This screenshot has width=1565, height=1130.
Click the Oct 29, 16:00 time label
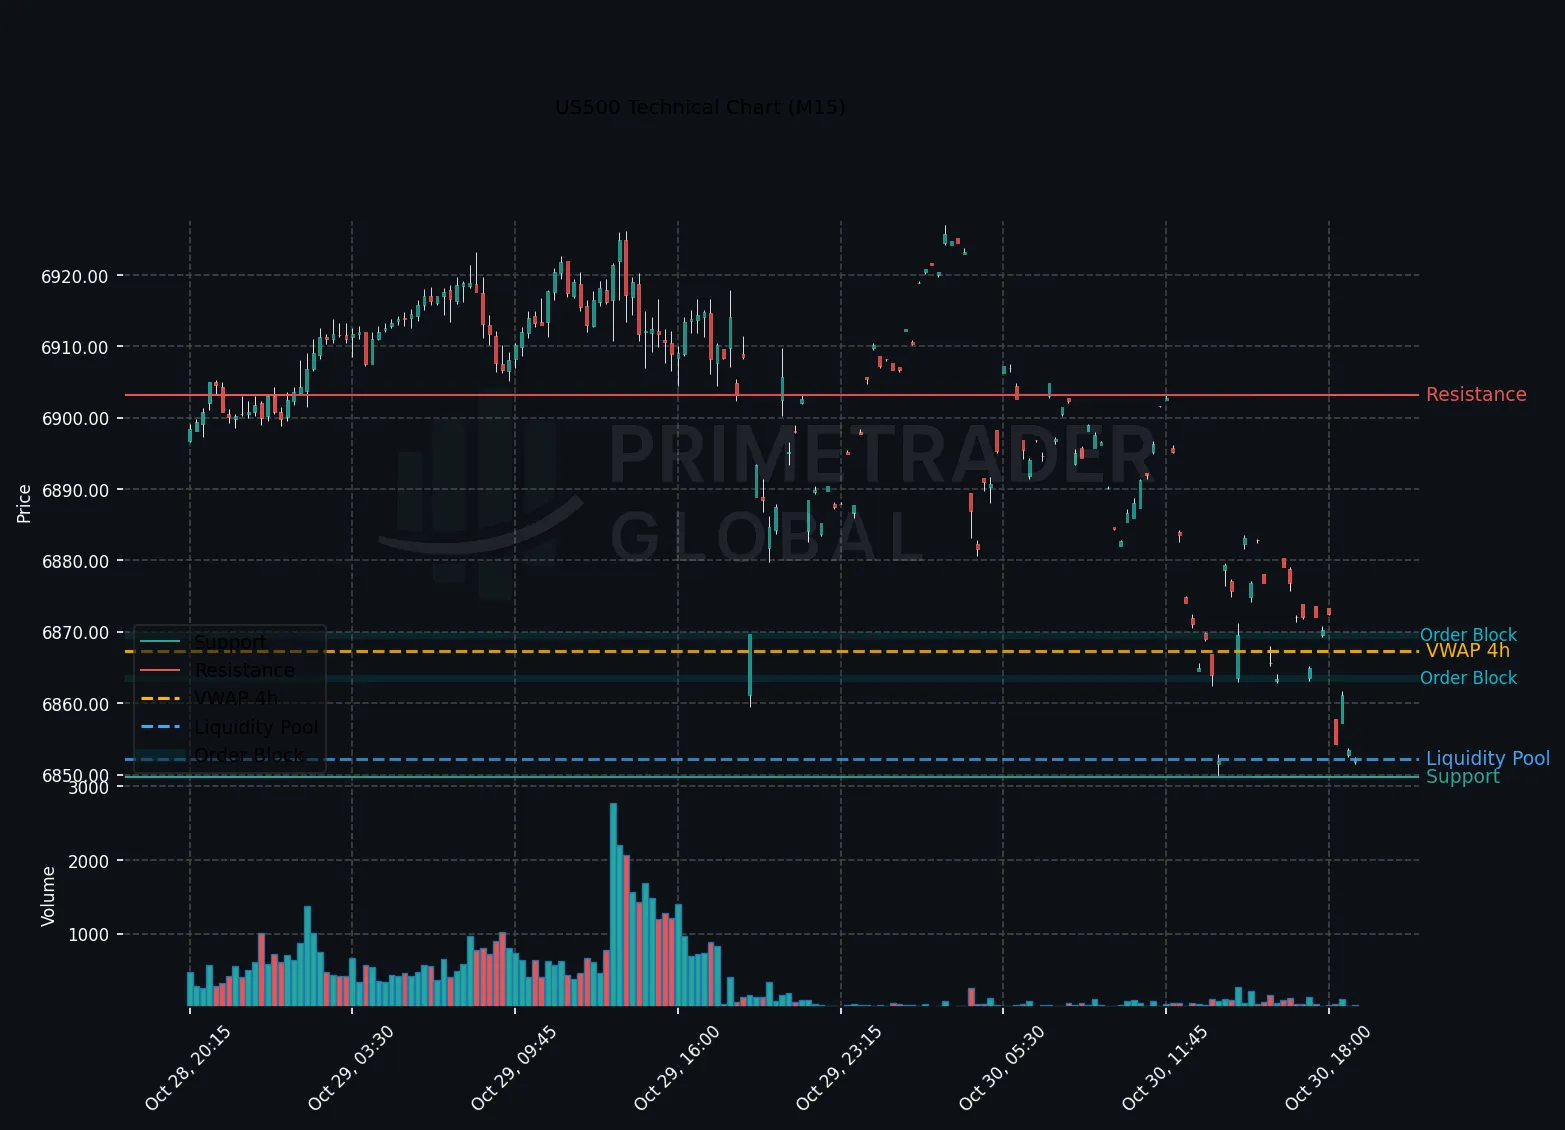(x=676, y=1068)
